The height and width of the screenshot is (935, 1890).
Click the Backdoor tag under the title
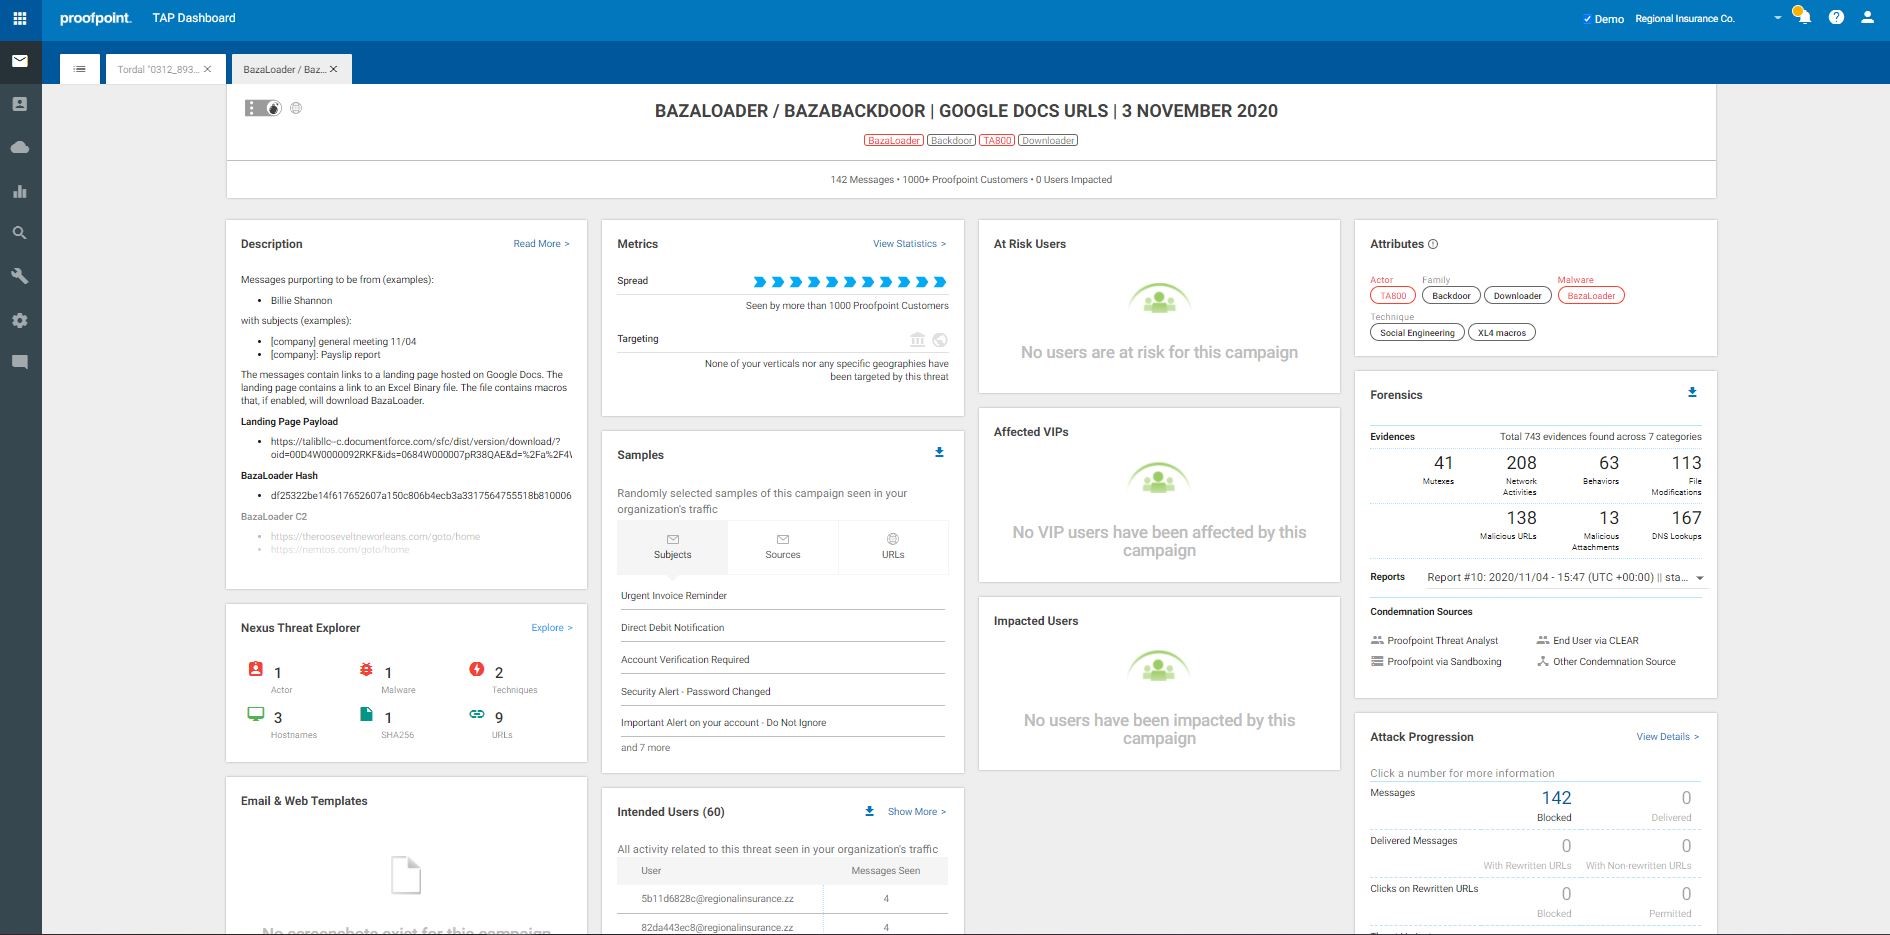(x=951, y=140)
